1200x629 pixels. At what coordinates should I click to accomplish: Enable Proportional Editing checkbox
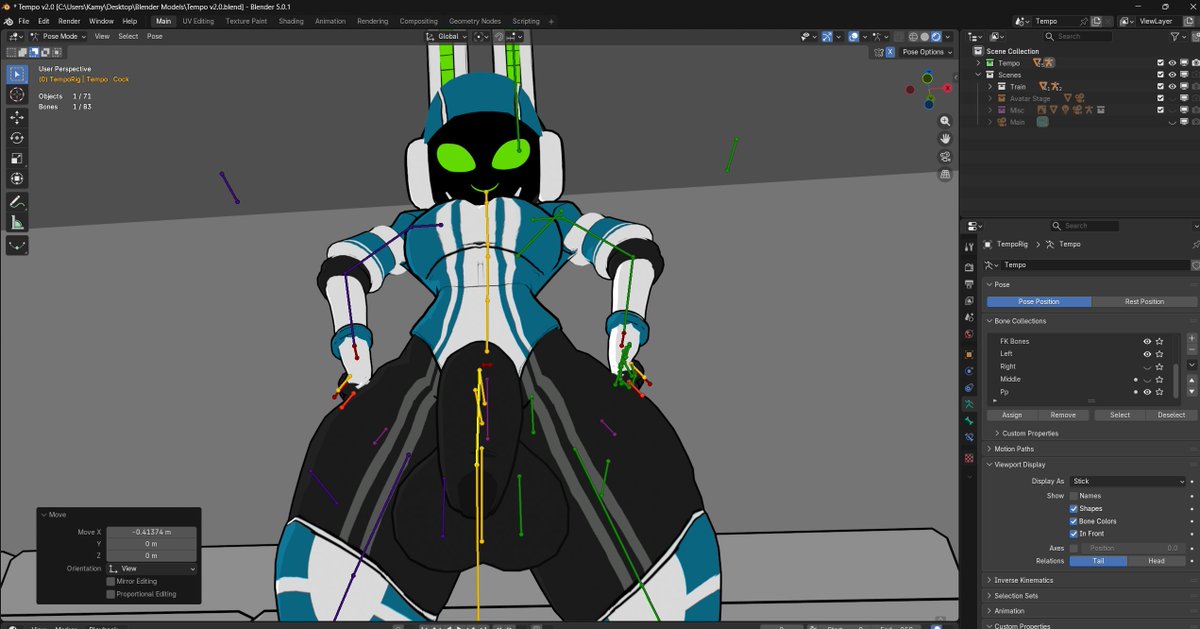tap(111, 594)
